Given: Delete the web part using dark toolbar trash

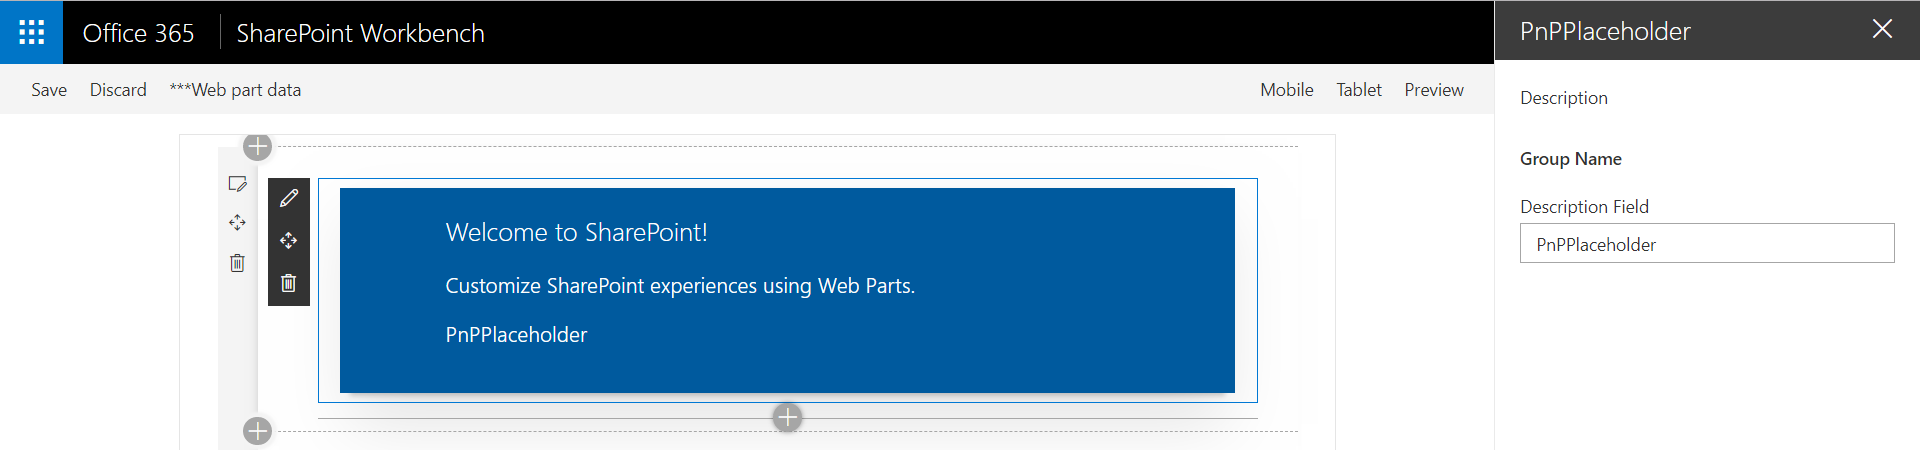Looking at the screenshot, I should [289, 283].
